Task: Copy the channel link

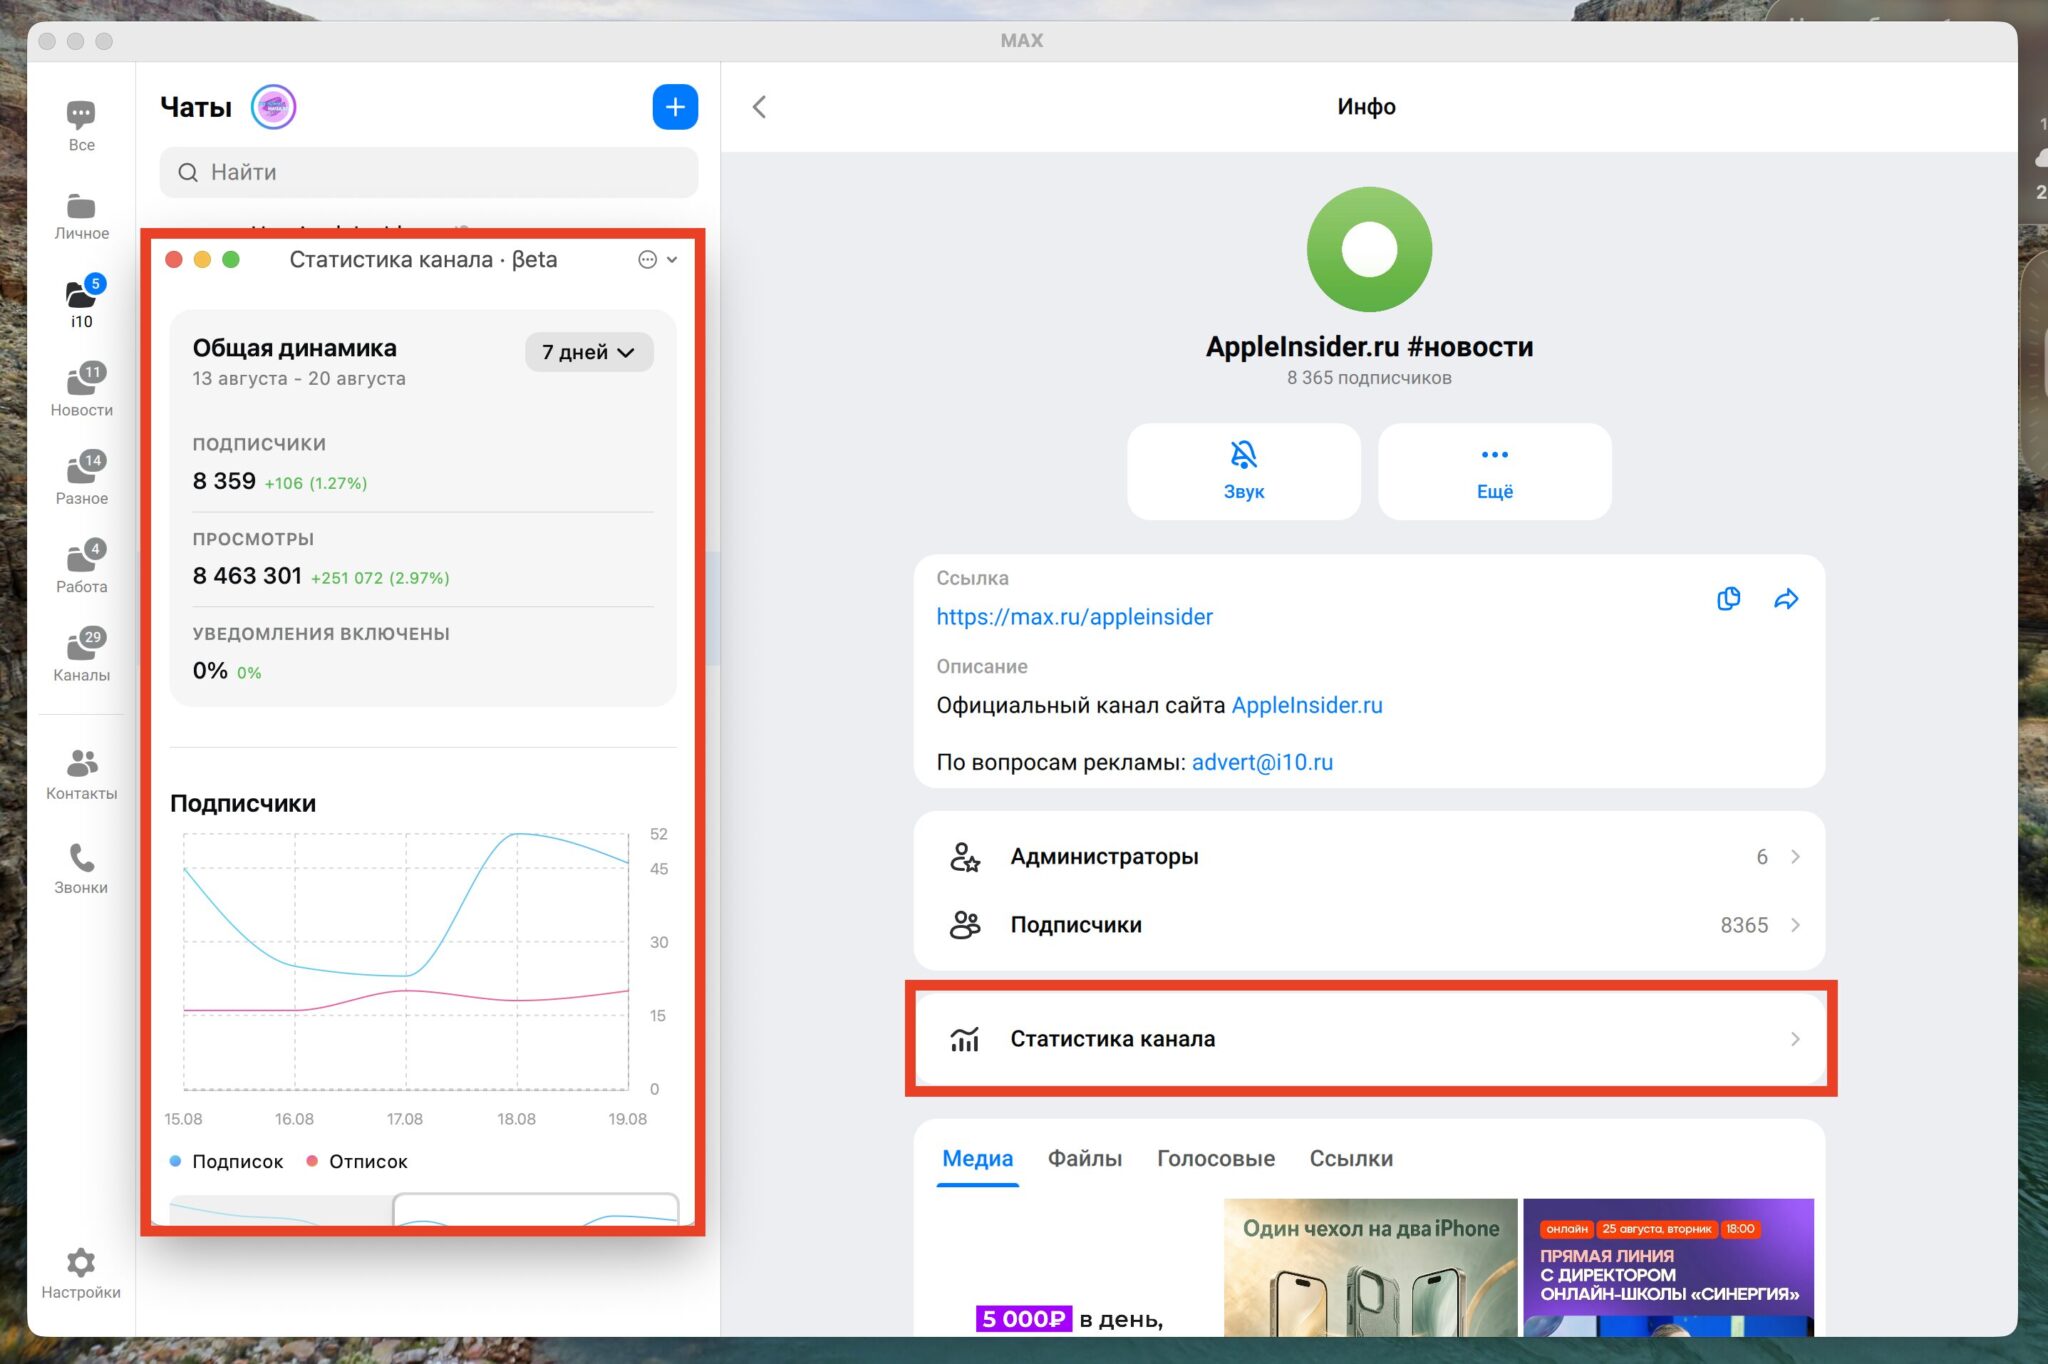Action: pyautogui.click(x=1728, y=598)
